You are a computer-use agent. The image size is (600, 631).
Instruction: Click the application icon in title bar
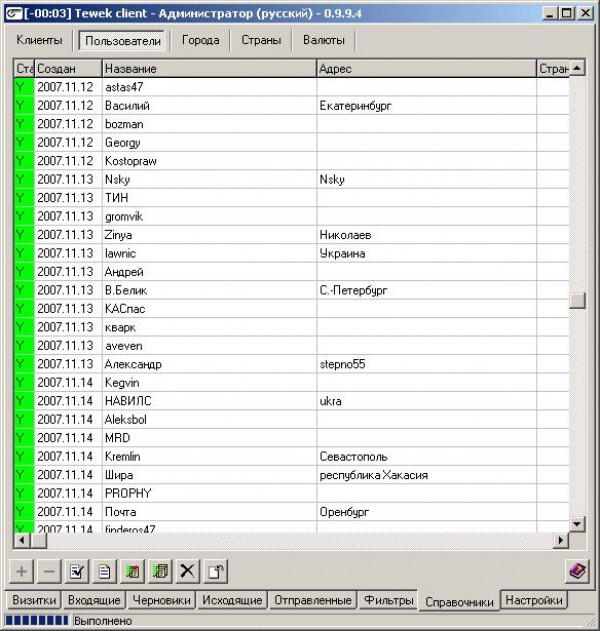pyautogui.click(x=14, y=13)
